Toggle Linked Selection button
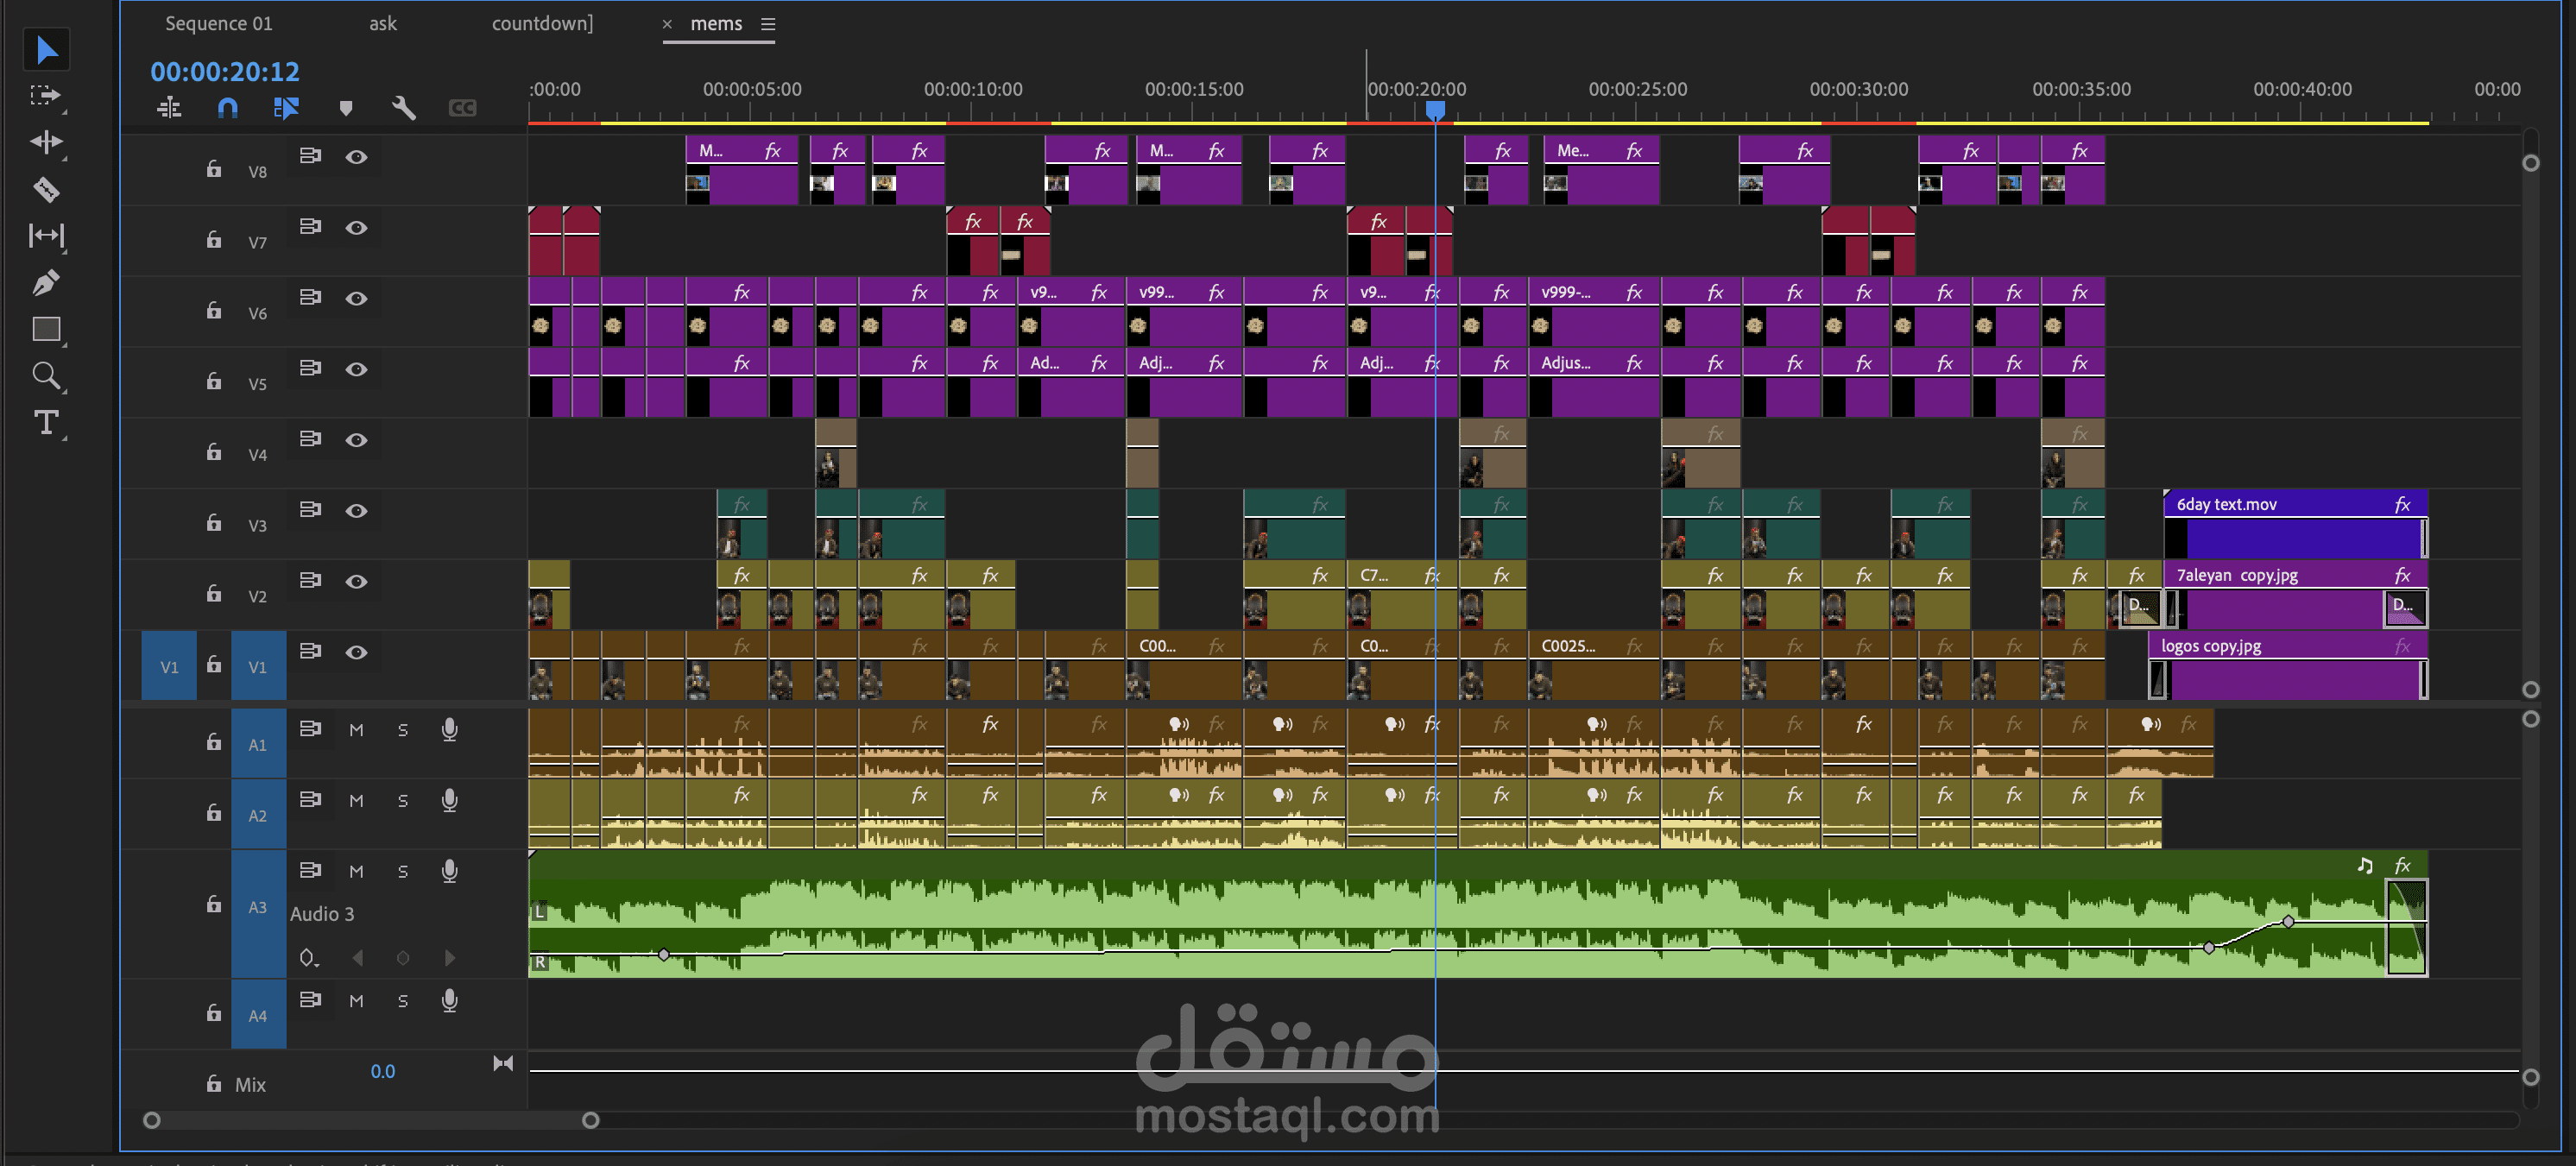The width and height of the screenshot is (2576, 1166). tap(286, 107)
